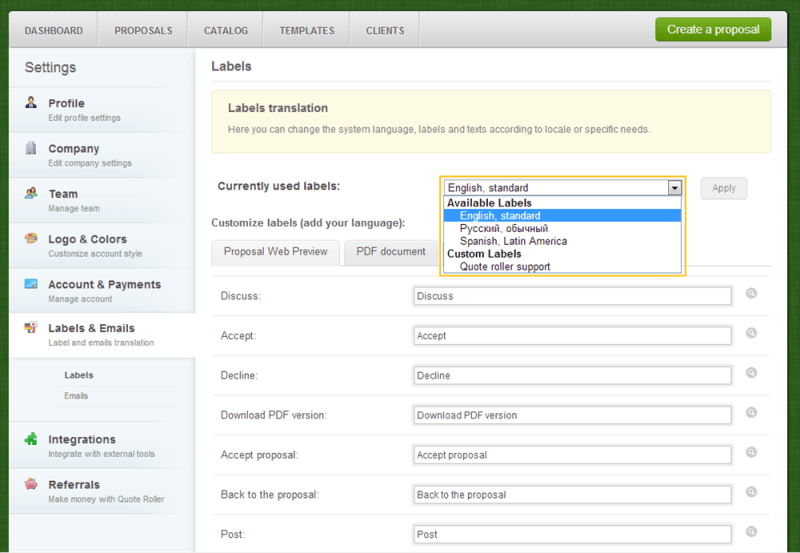This screenshot has width=800, height=553.
Task: Click the Integrations puzzle piece icon
Action: (31, 439)
